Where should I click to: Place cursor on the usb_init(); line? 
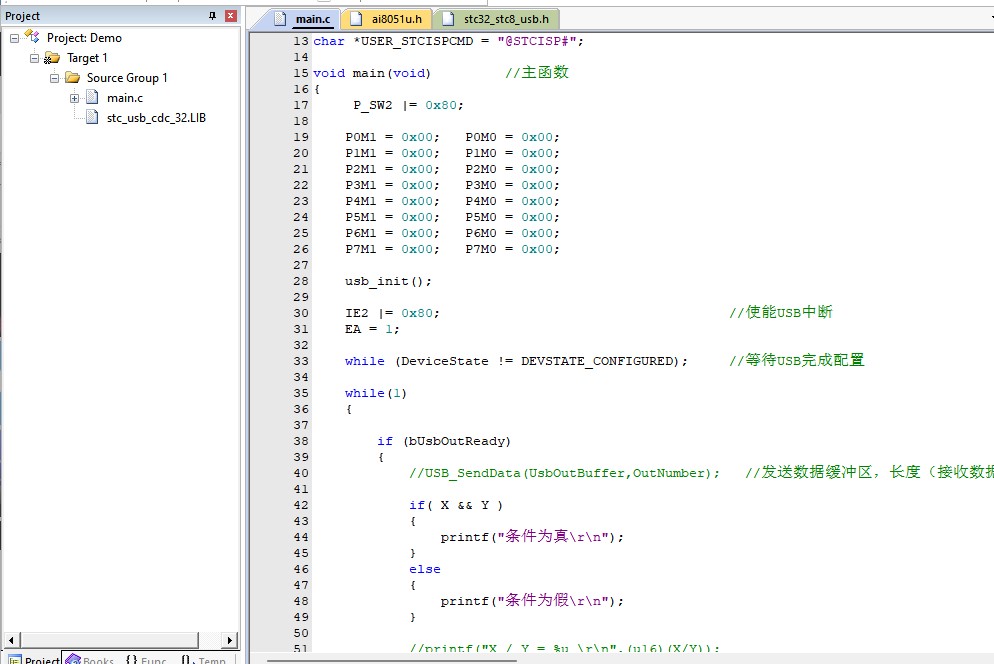389,281
